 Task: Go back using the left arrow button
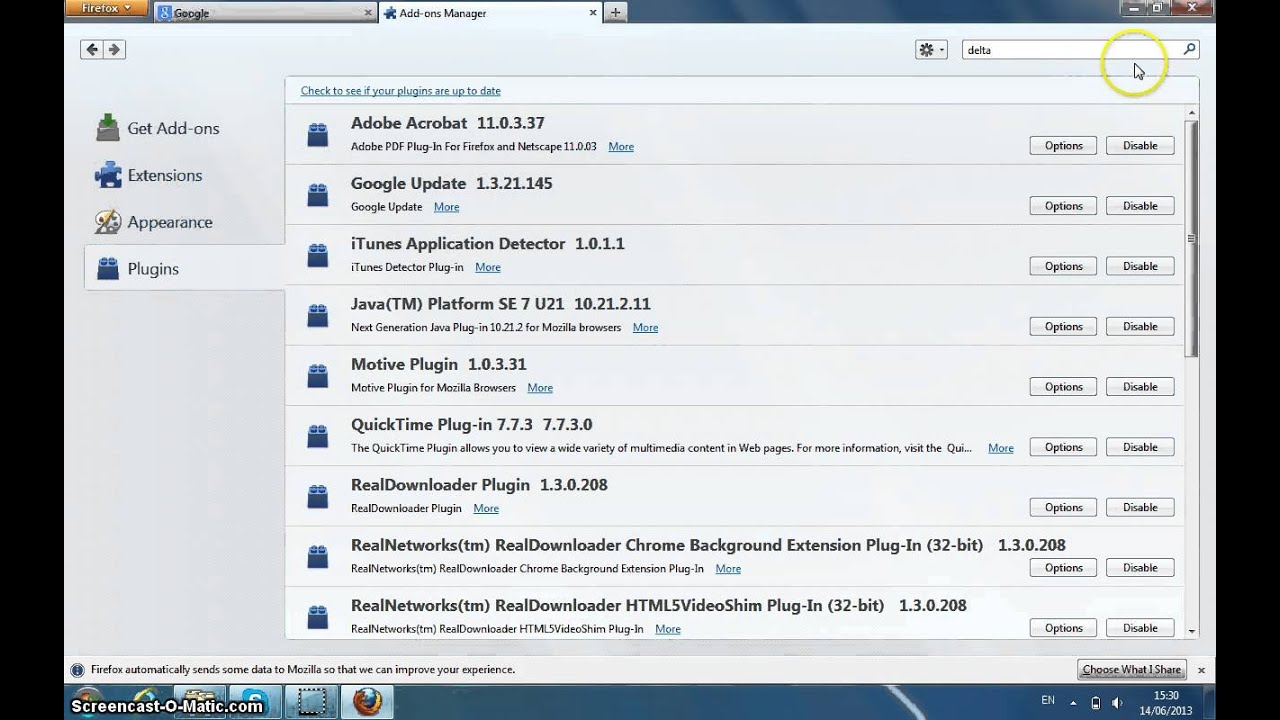[92, 49]
